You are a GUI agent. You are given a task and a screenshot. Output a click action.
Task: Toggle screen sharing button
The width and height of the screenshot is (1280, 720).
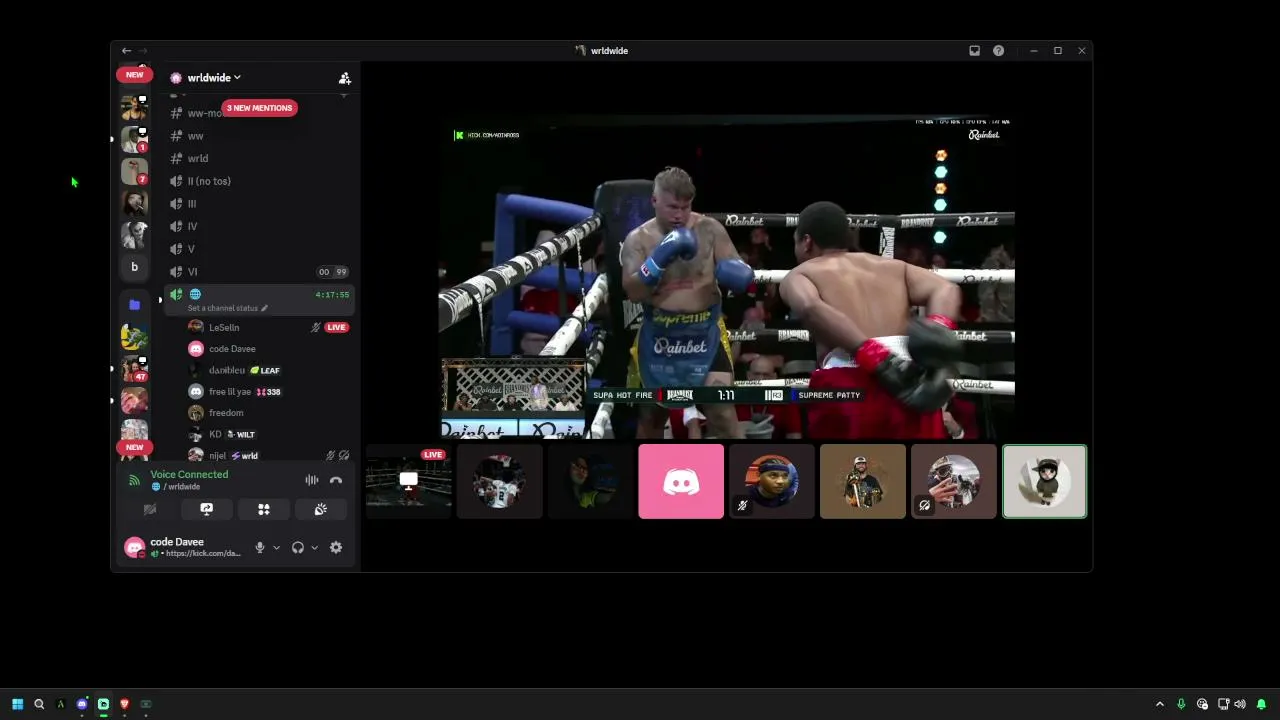click(207, 509)
